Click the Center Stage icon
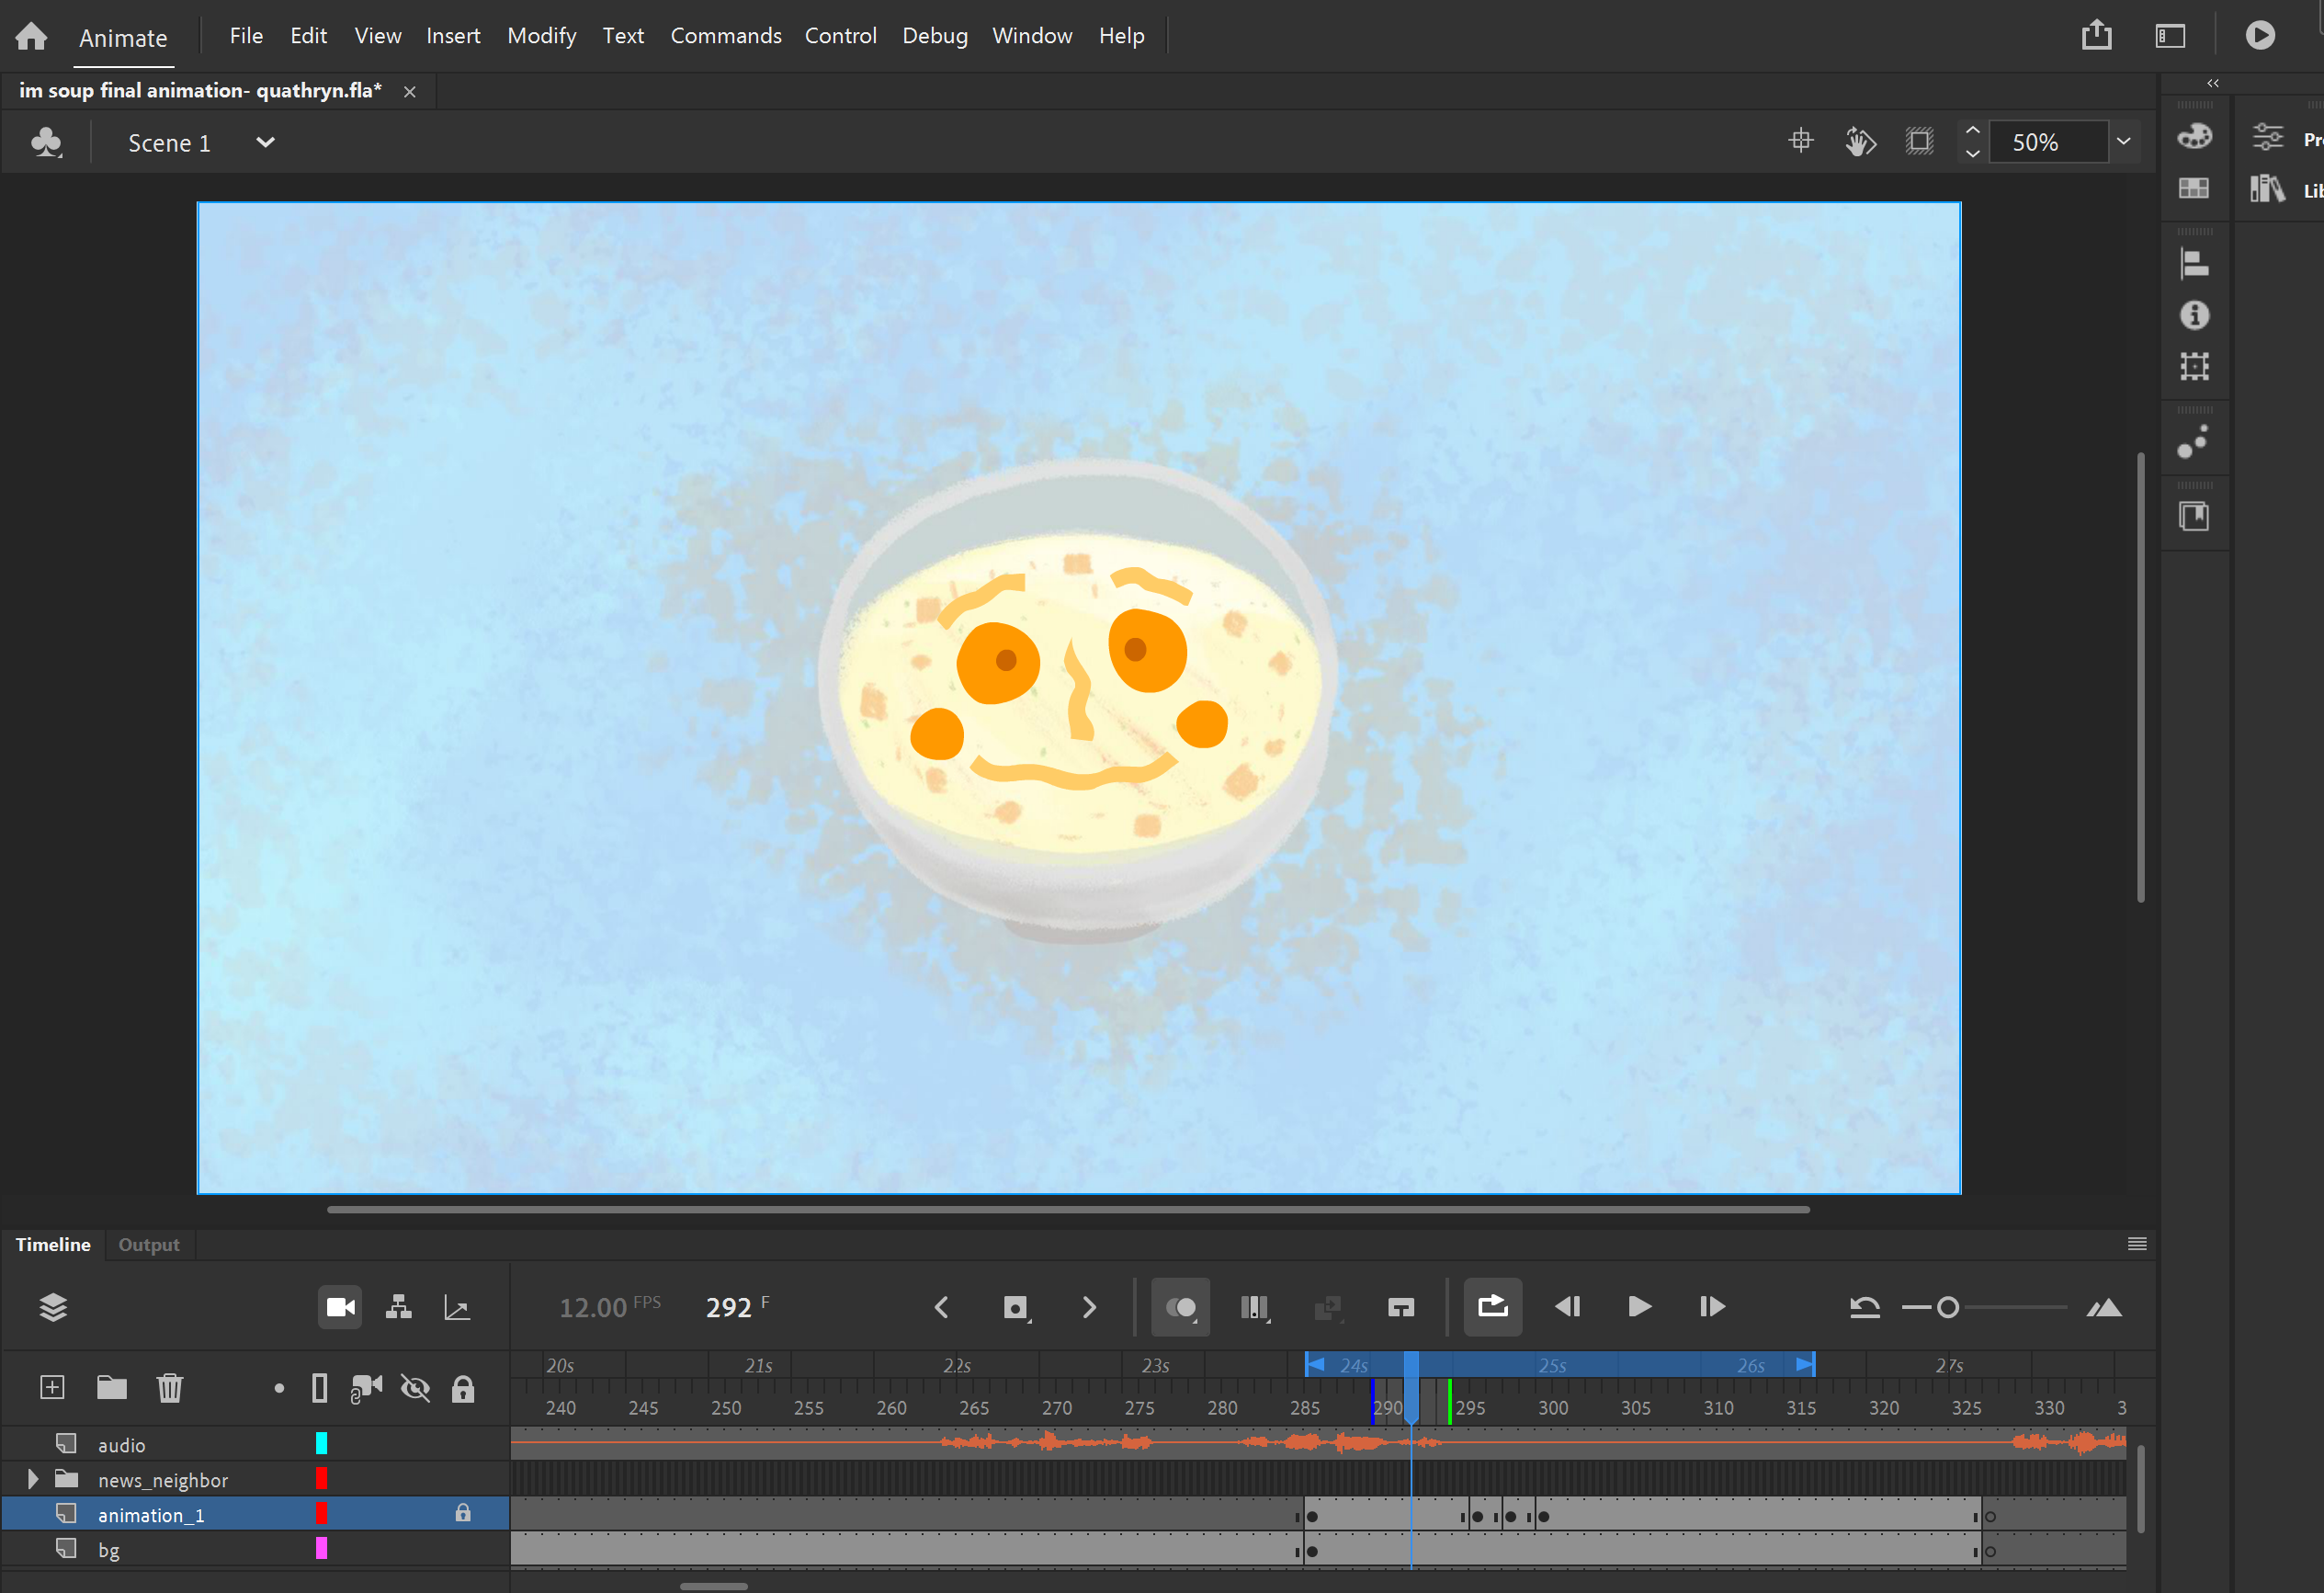This screenshot has width=2324, height=1593. (x=1800, y=141)
